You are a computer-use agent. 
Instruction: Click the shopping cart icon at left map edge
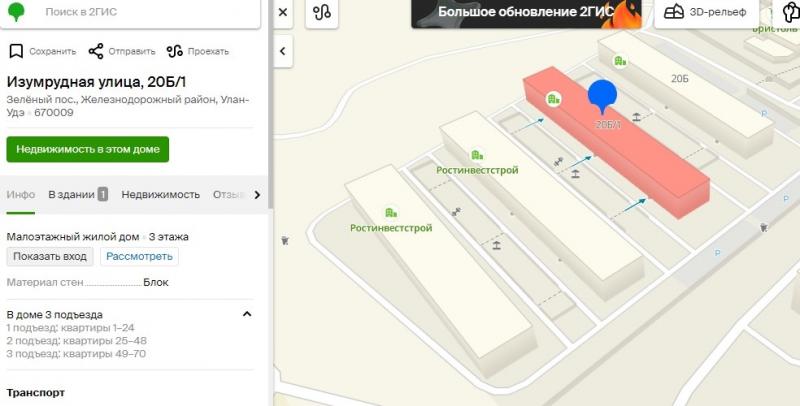[285, 240]
